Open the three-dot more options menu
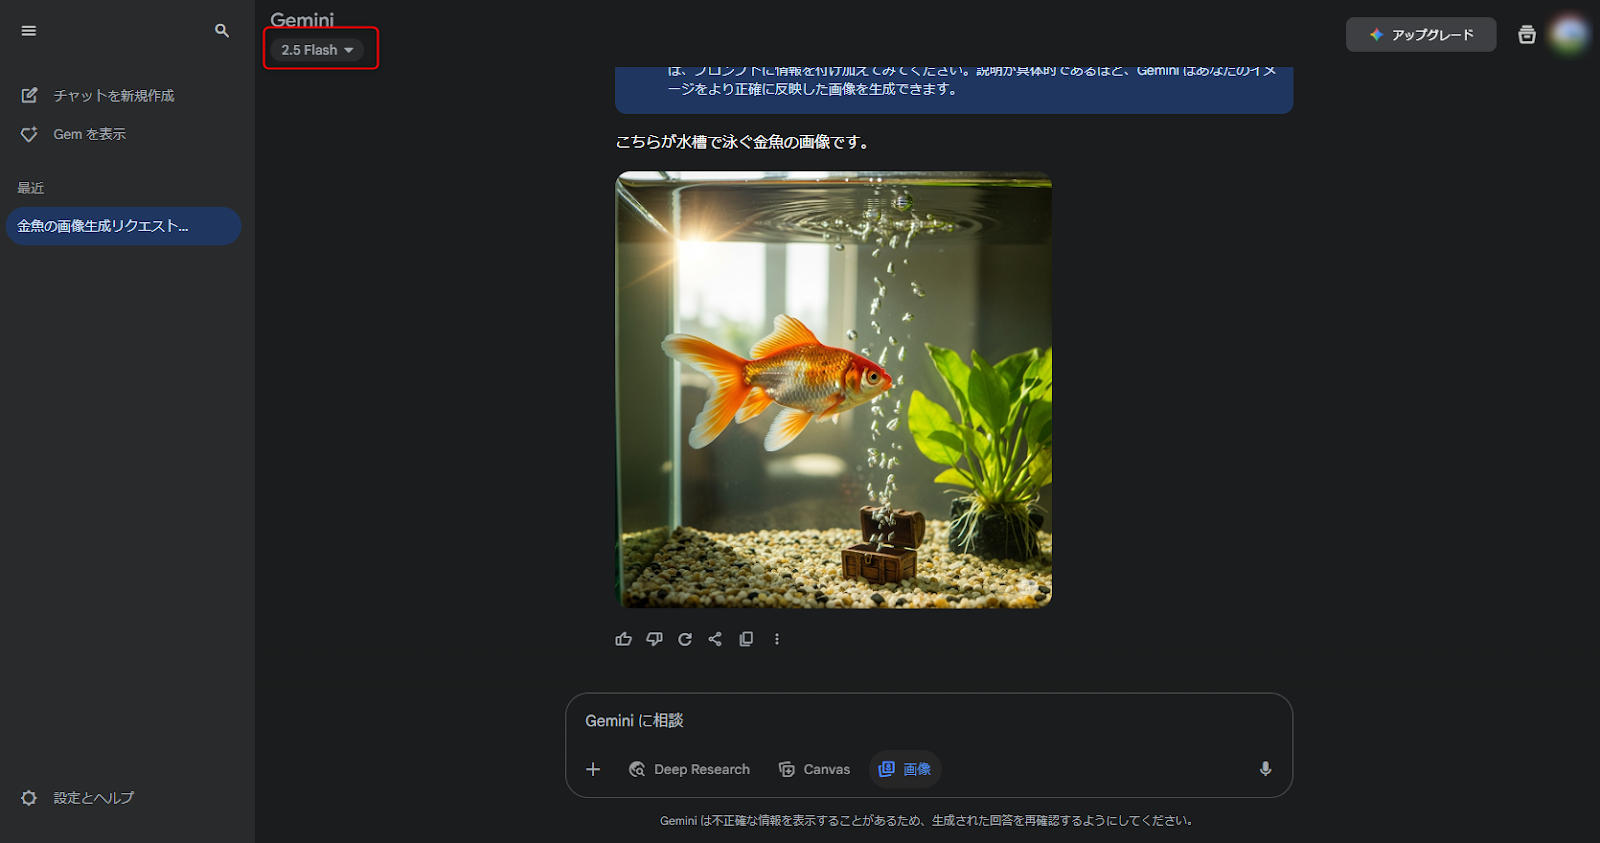1600x843 pixels. click(777, 639)
